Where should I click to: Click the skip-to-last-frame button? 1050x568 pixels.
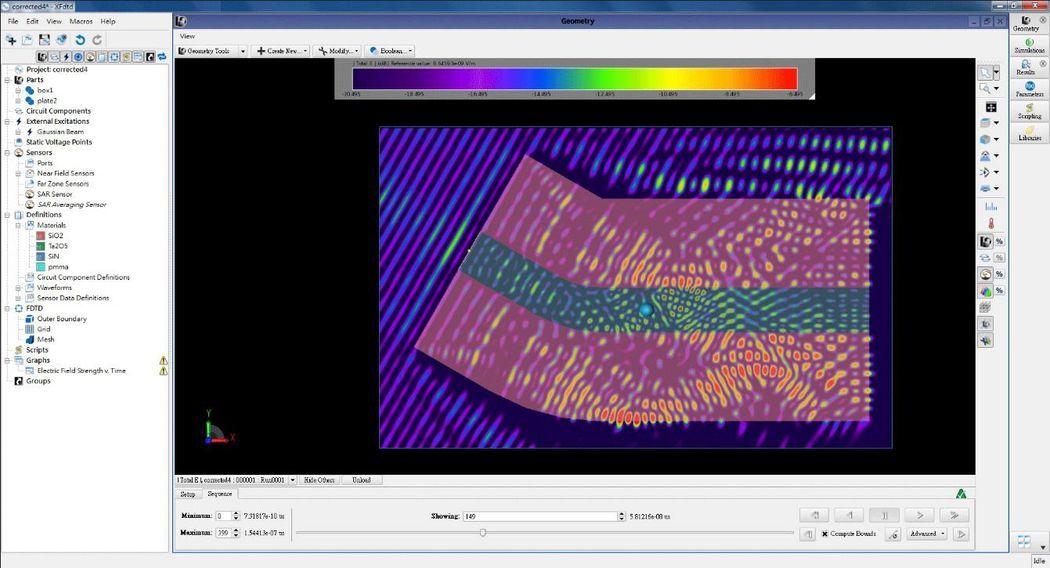click(954, 515)
